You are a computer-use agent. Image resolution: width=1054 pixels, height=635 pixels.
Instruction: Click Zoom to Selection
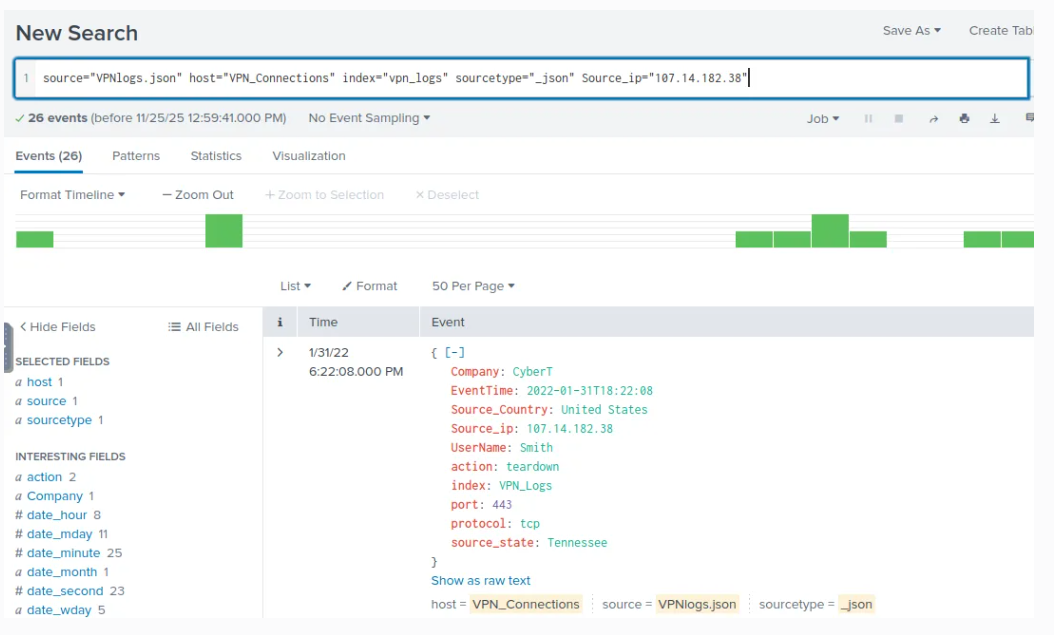[324, 195]
